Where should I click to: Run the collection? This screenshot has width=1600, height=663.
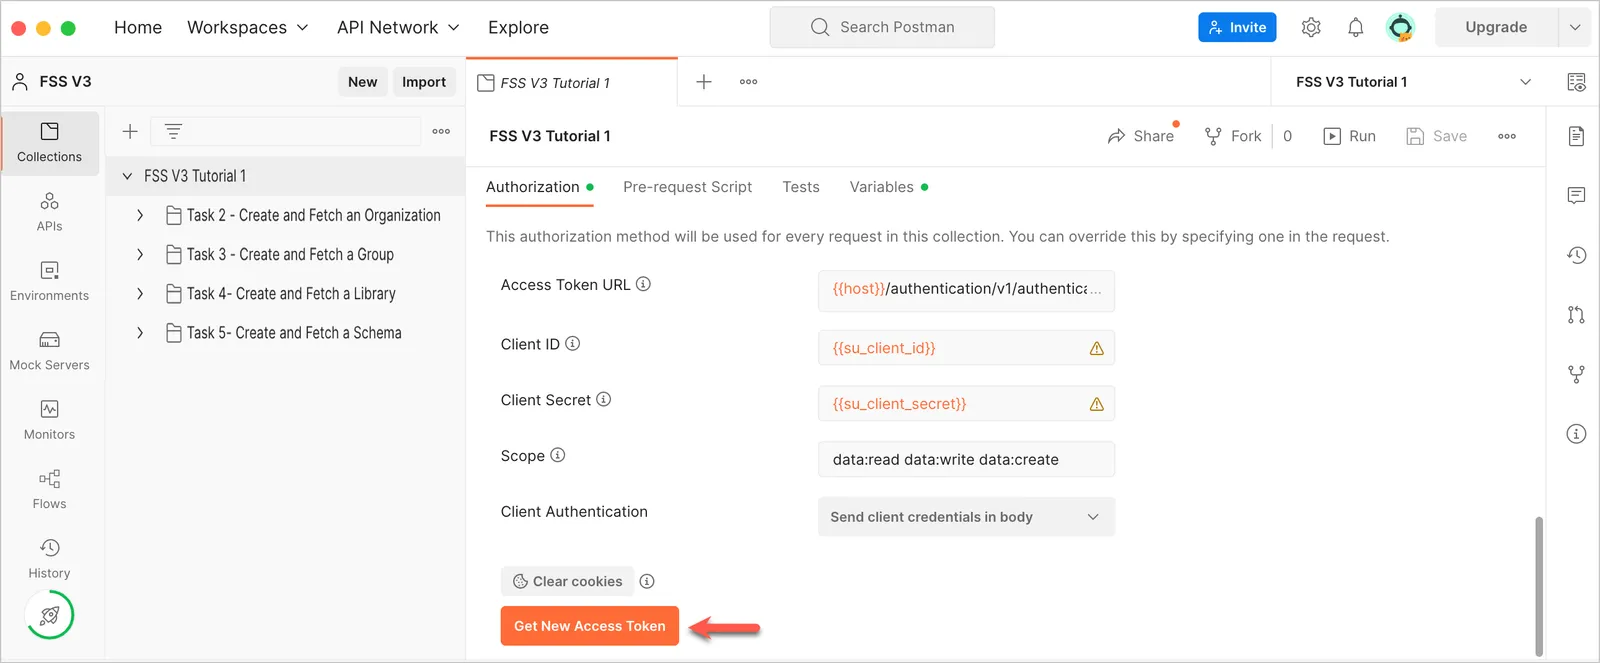point(1349,136)
